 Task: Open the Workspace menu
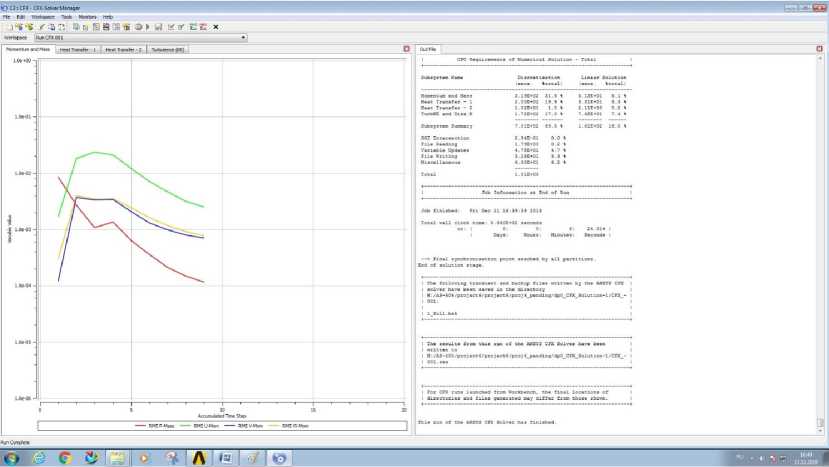tap(43, 17)
